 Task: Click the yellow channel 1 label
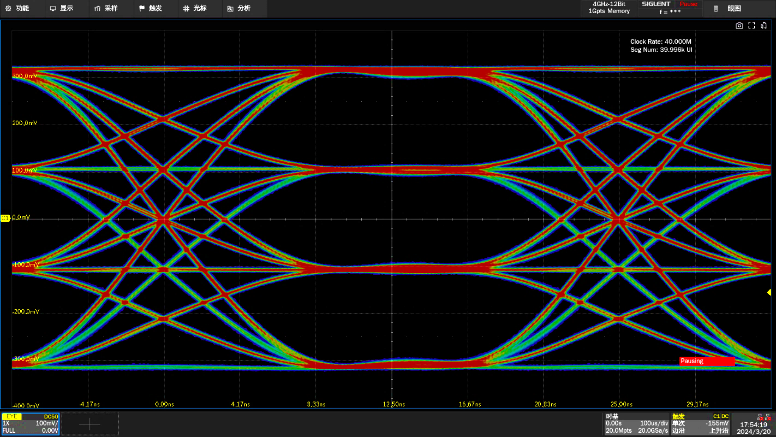pos(12,416)
